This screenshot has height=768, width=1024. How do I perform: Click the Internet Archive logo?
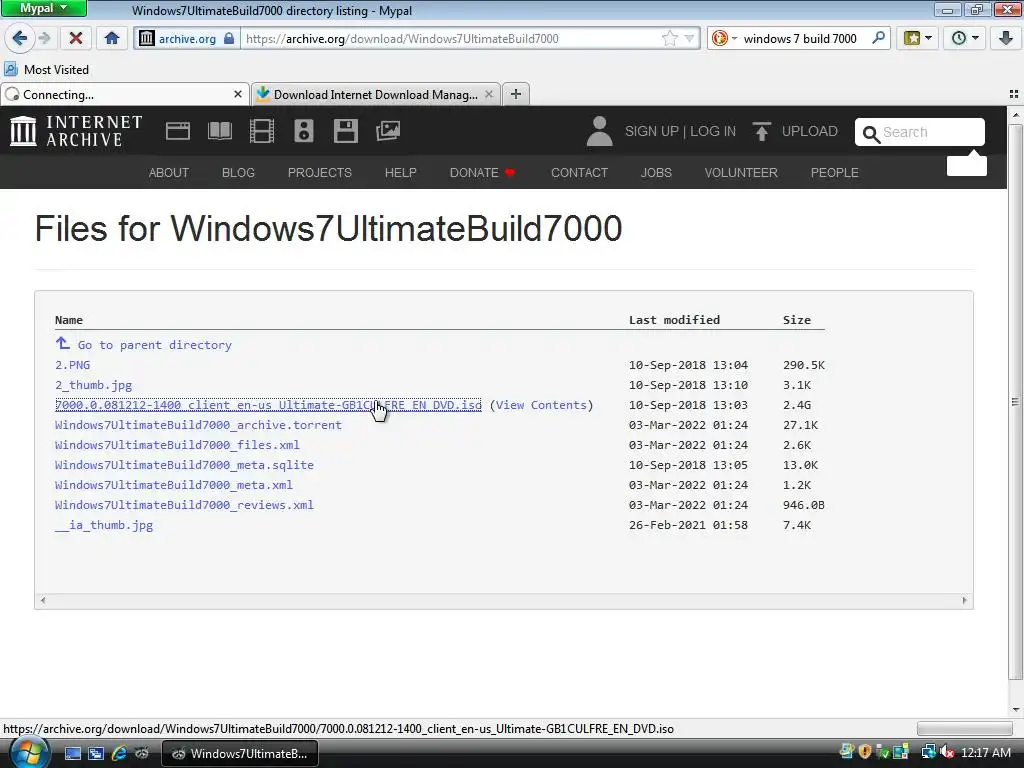click(x=76, y=131)
